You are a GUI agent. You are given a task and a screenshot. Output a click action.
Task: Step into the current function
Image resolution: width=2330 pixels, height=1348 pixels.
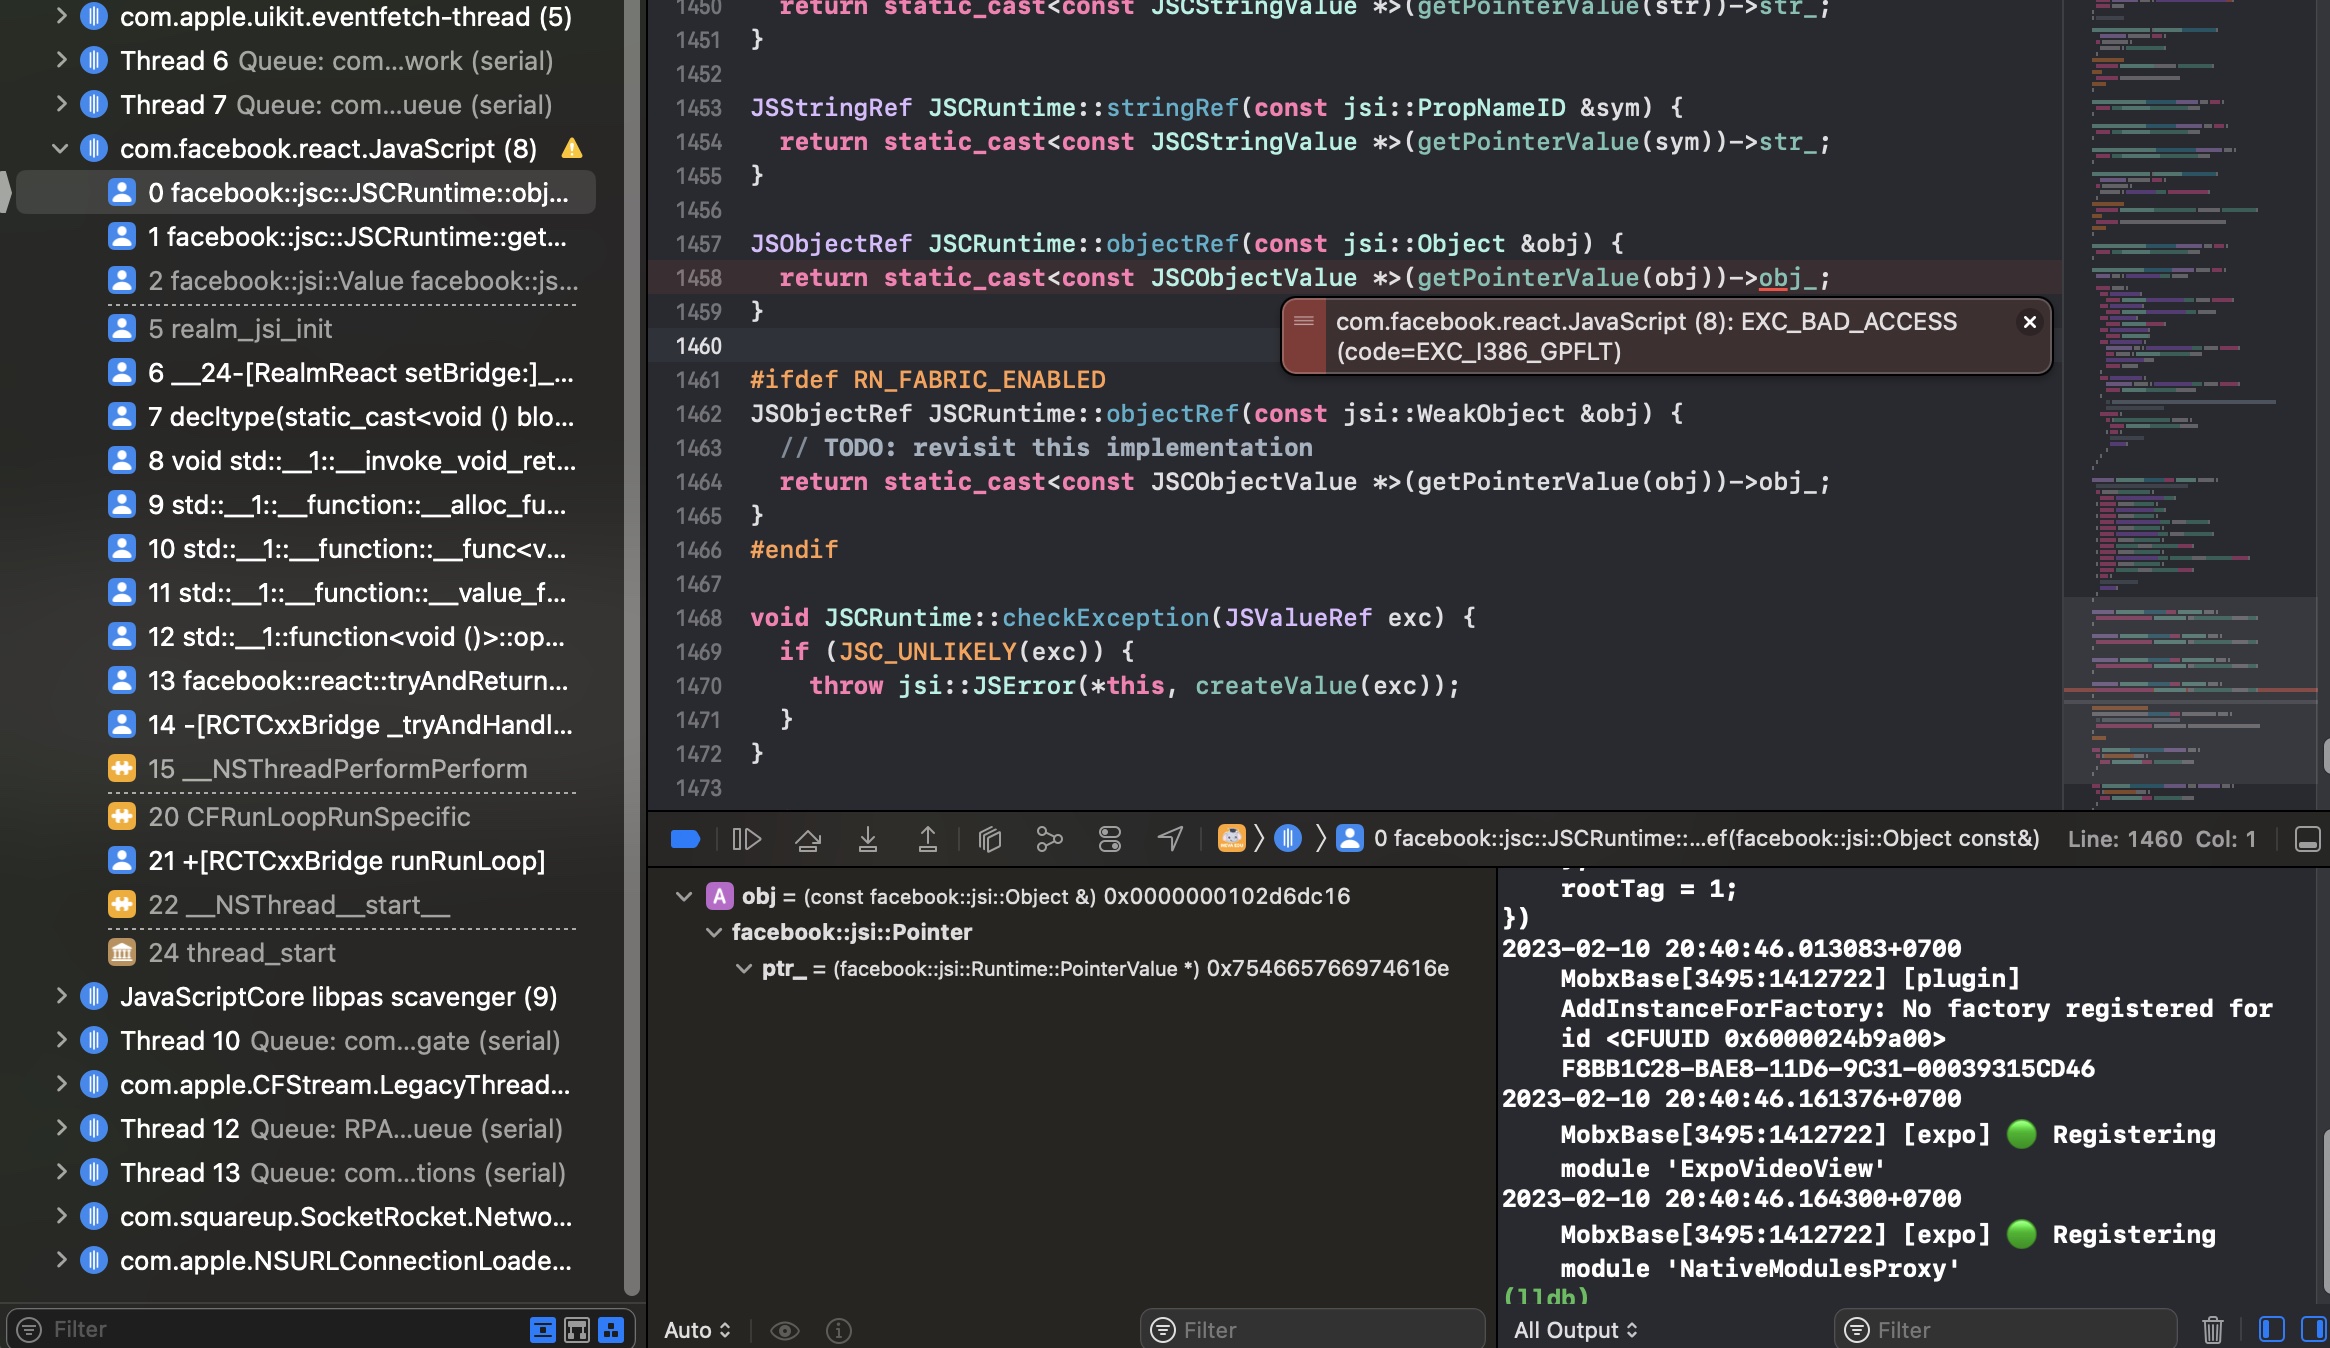coord(868,839)
